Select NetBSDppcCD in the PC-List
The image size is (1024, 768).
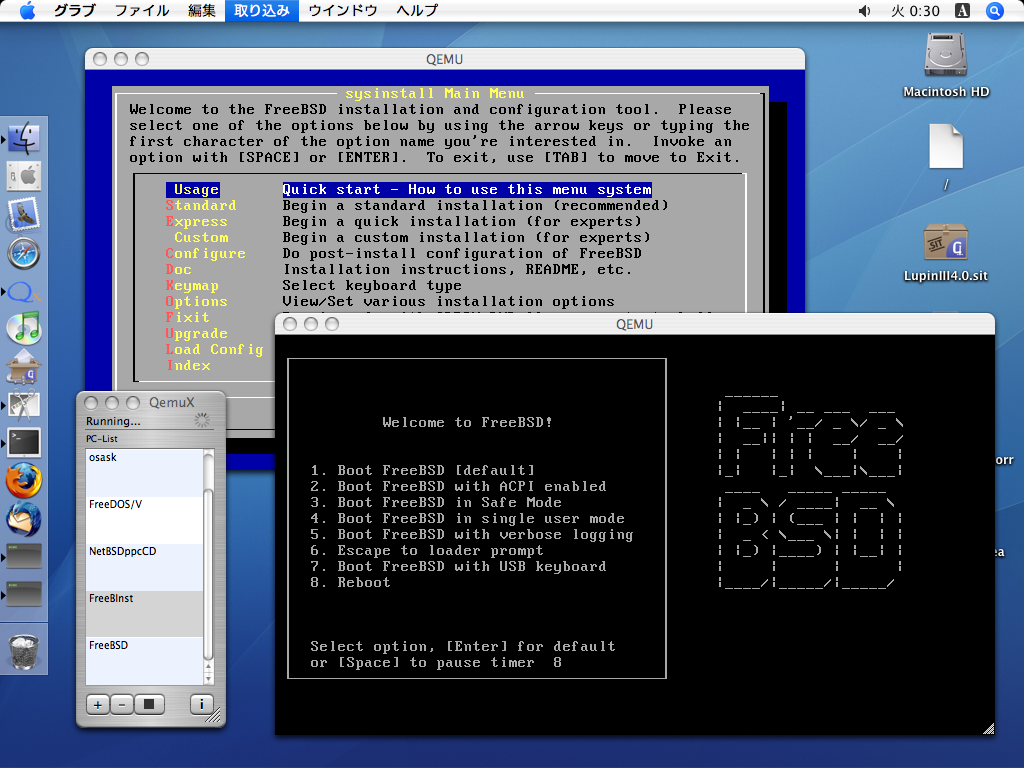(x=144, y=567)
